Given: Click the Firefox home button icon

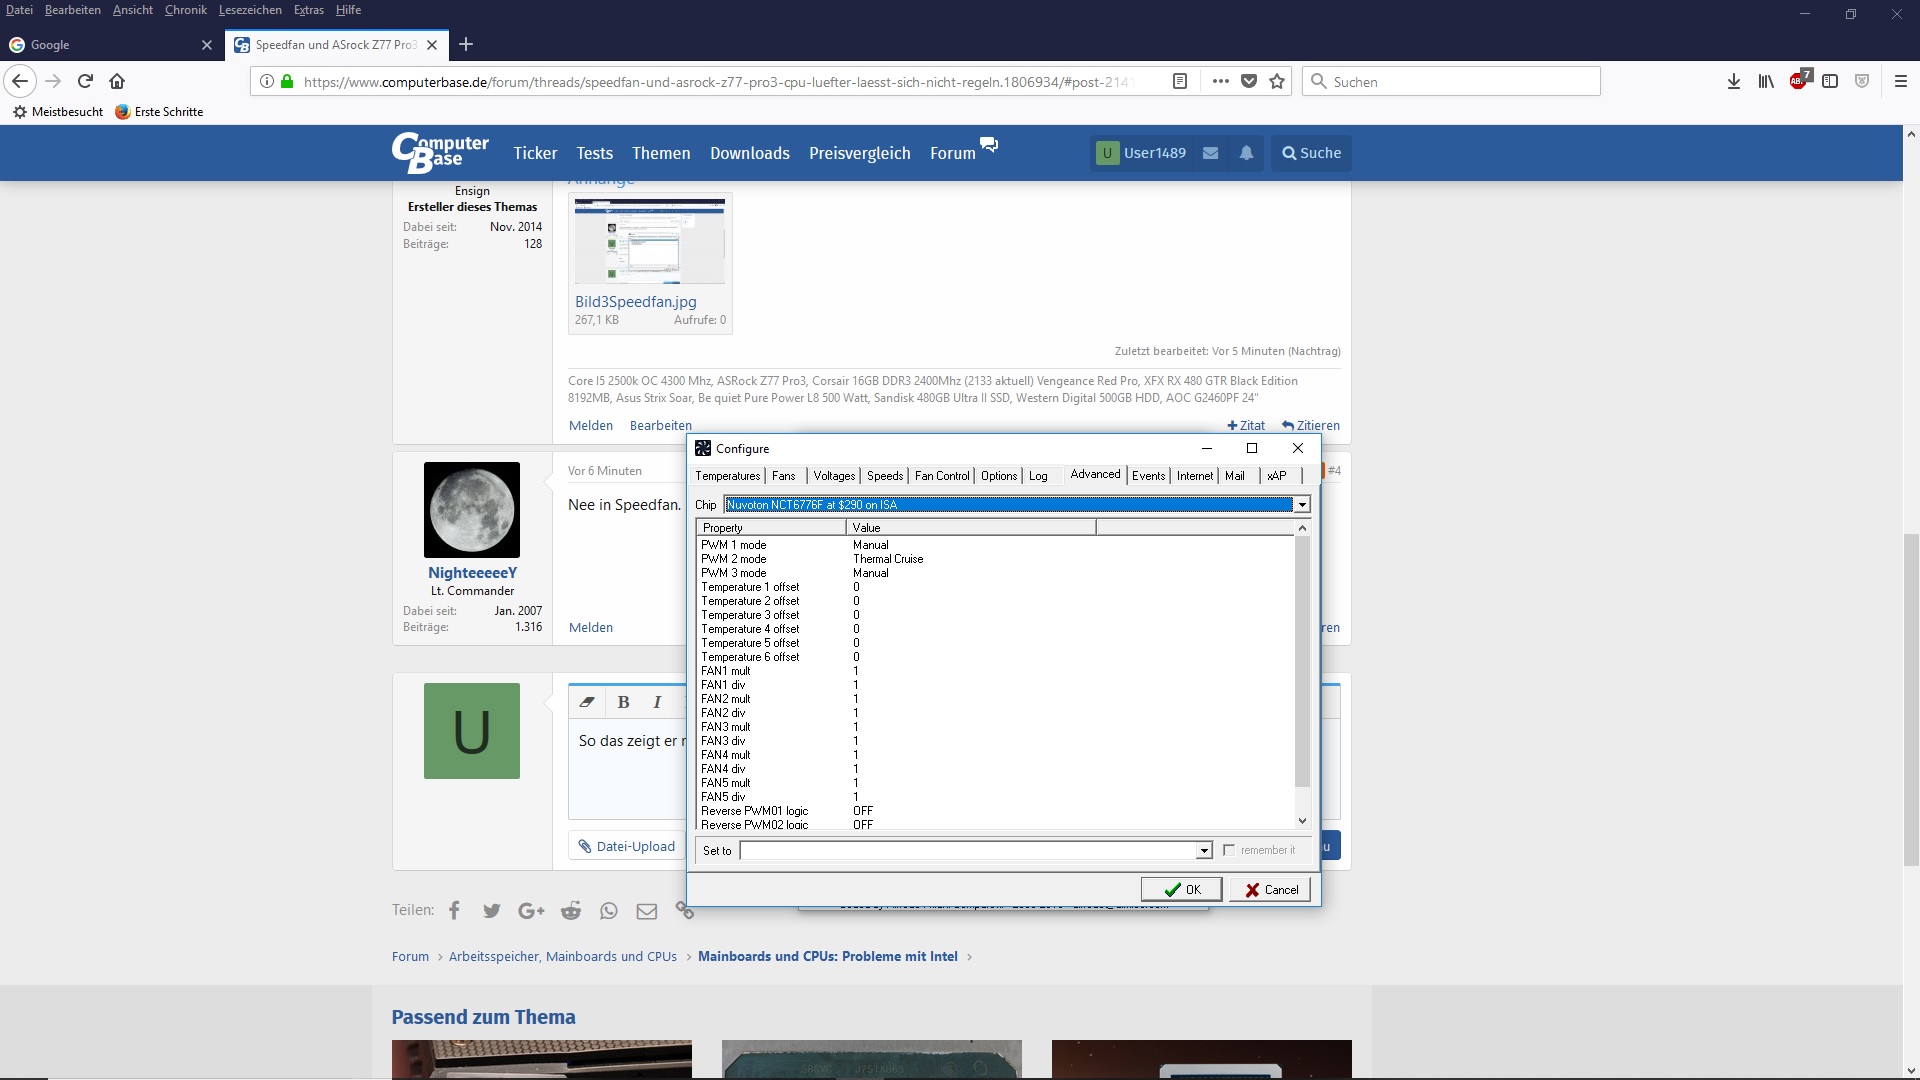Looking at the screenshot, I should tap(117, 81).
